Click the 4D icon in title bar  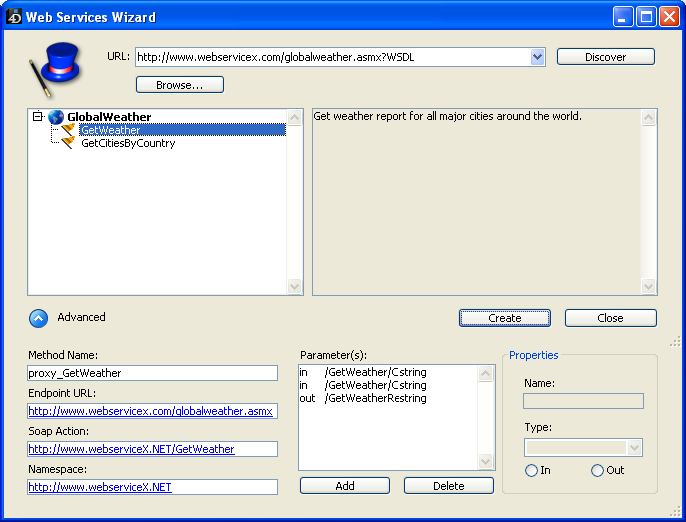pos(14,17)
